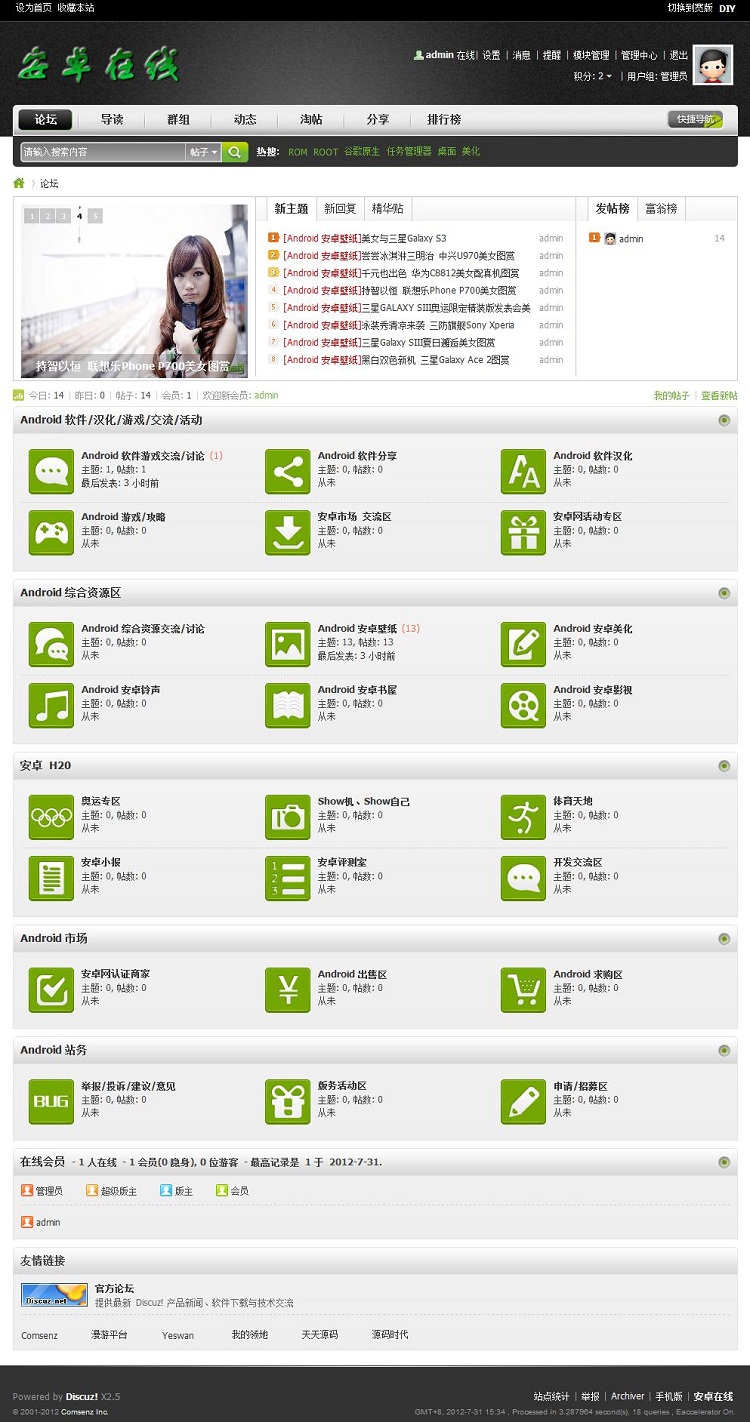Image resolution: width=750 pixels, height=1422 pixels.
Task: Open the 安卓网认证商家 checkmark icon
Action: tap(51, 990)
